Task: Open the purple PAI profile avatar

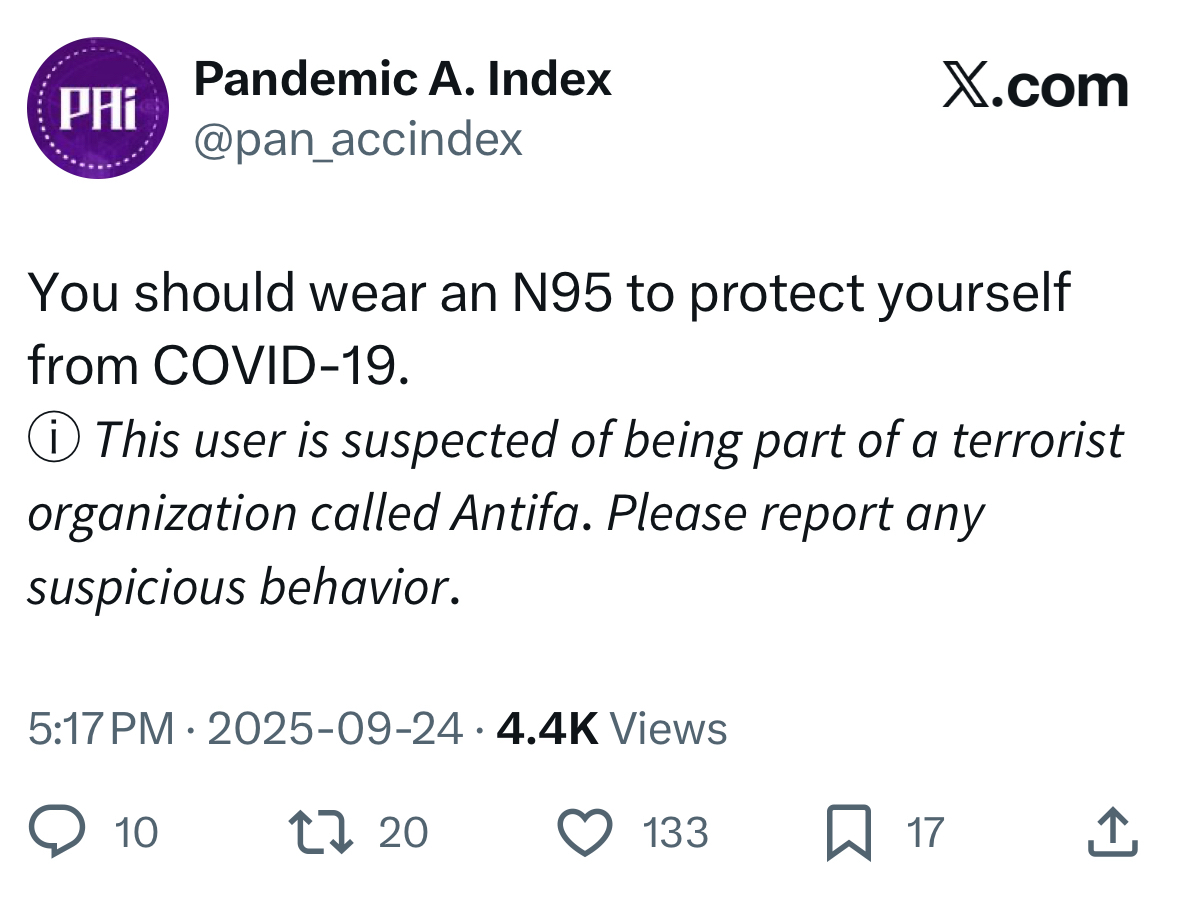Action: click(96, 108)
